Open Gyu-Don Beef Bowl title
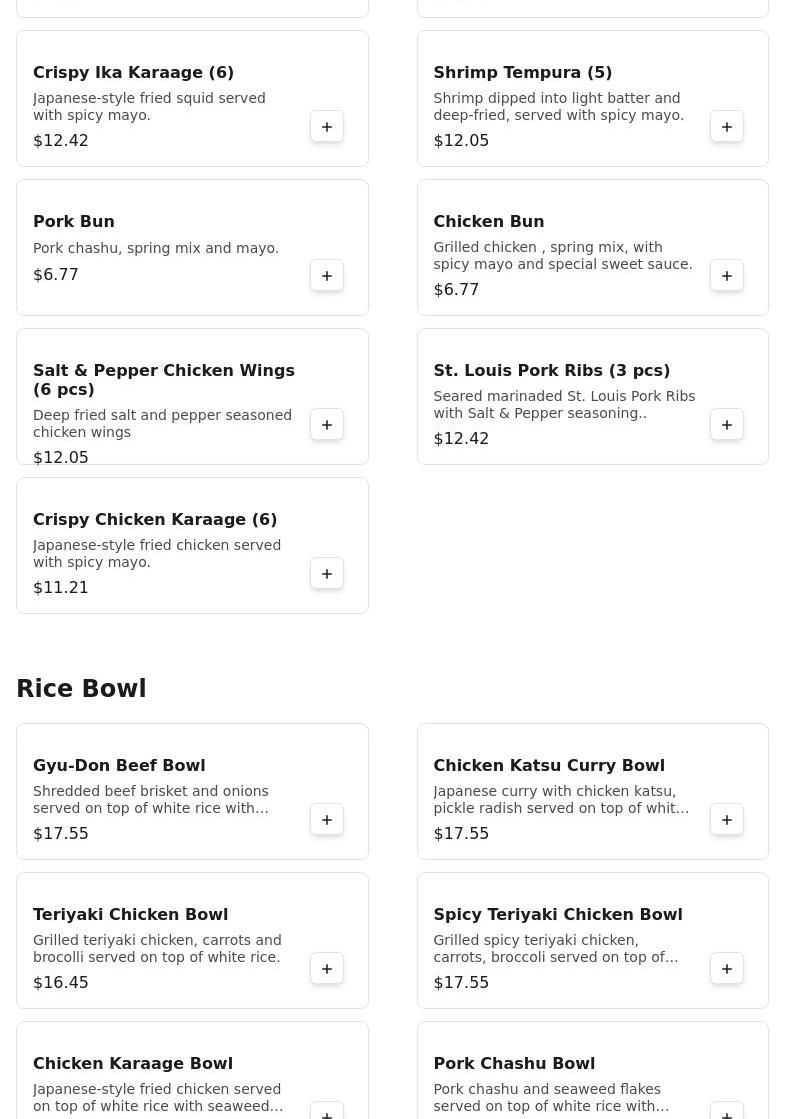This screenshot has width=785, height=1119. point(119,766)
